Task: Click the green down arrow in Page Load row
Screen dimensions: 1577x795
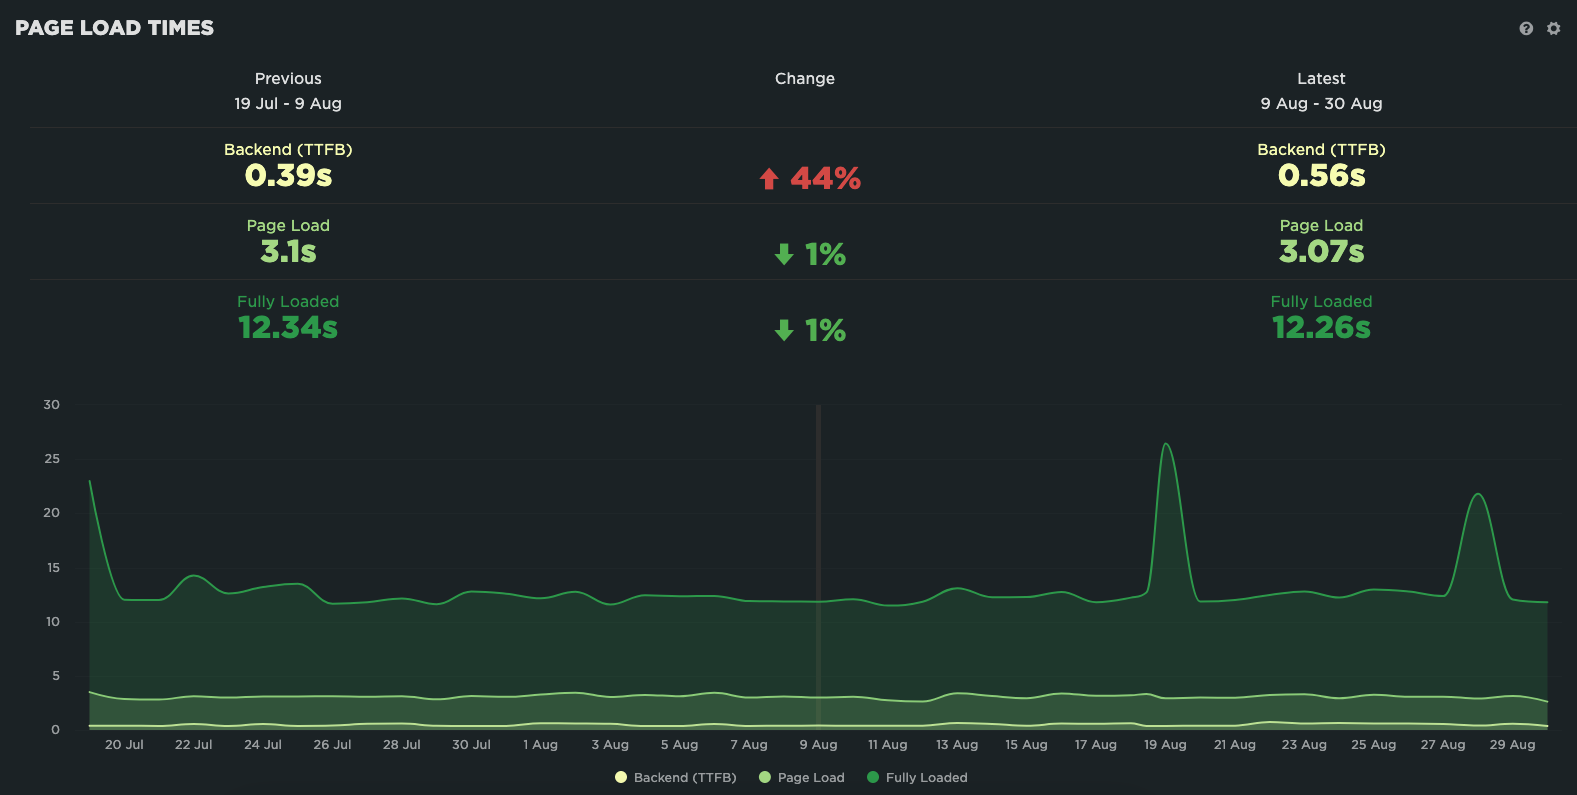Action: coord(784,255)
